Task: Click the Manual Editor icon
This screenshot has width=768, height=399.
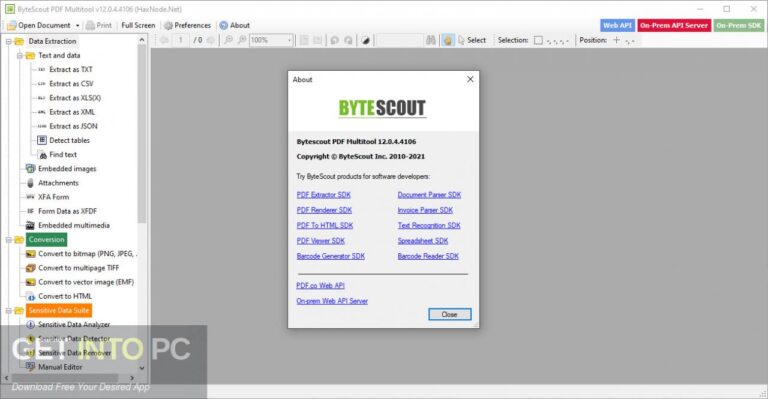Action: 30,367
